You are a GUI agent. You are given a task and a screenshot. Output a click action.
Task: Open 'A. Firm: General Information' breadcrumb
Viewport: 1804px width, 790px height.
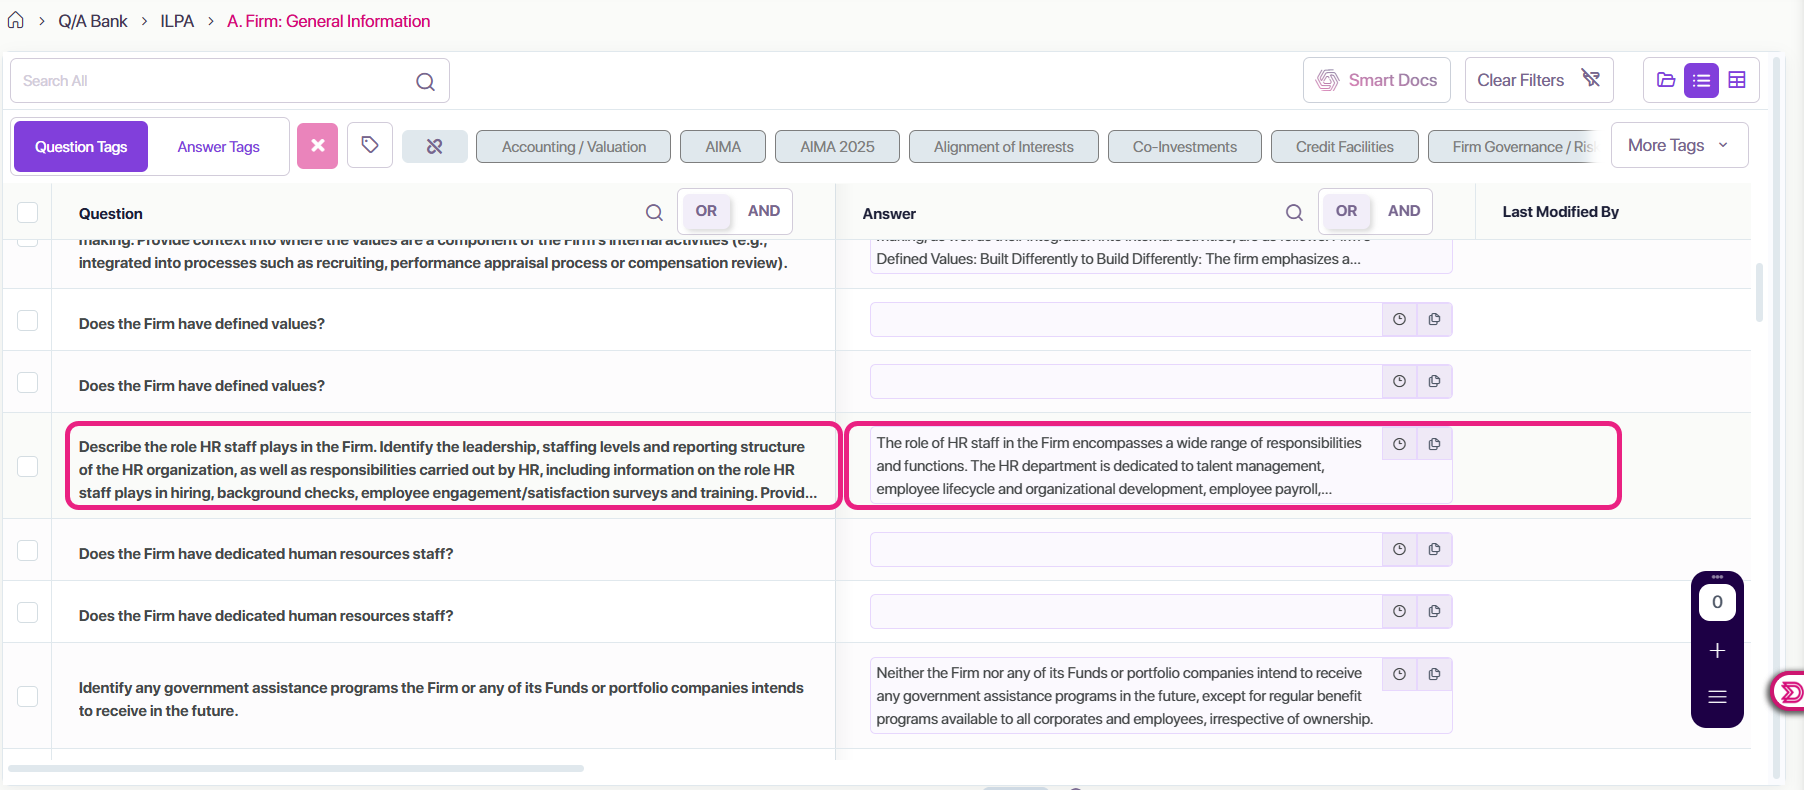pos(328,21)
